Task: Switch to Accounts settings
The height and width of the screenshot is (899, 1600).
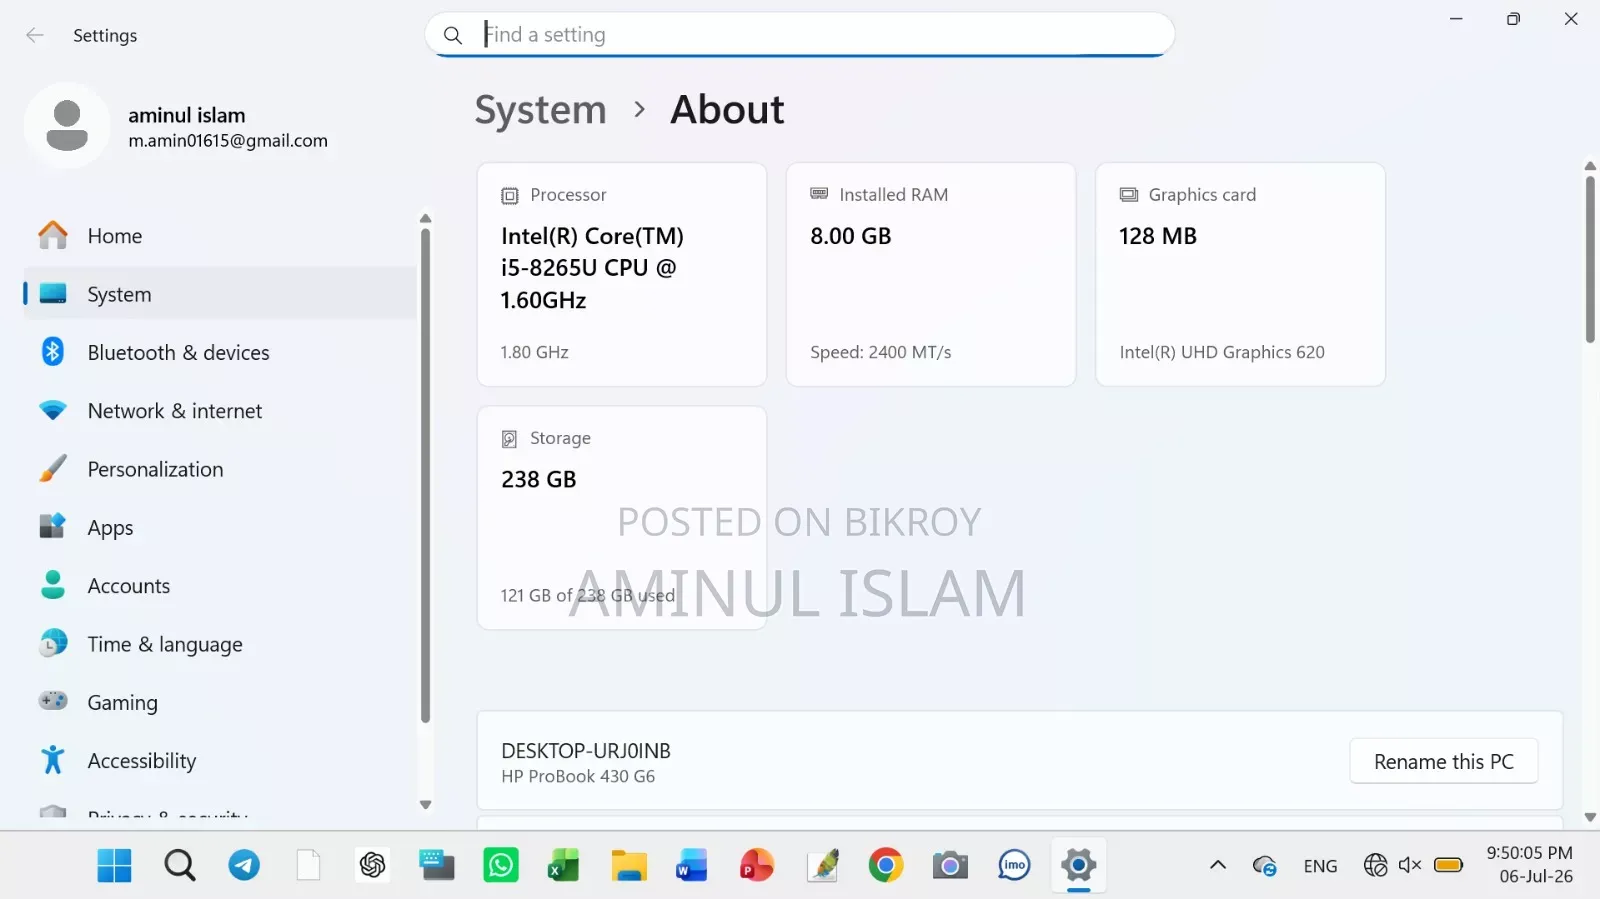Action: (x=220, y=586)
